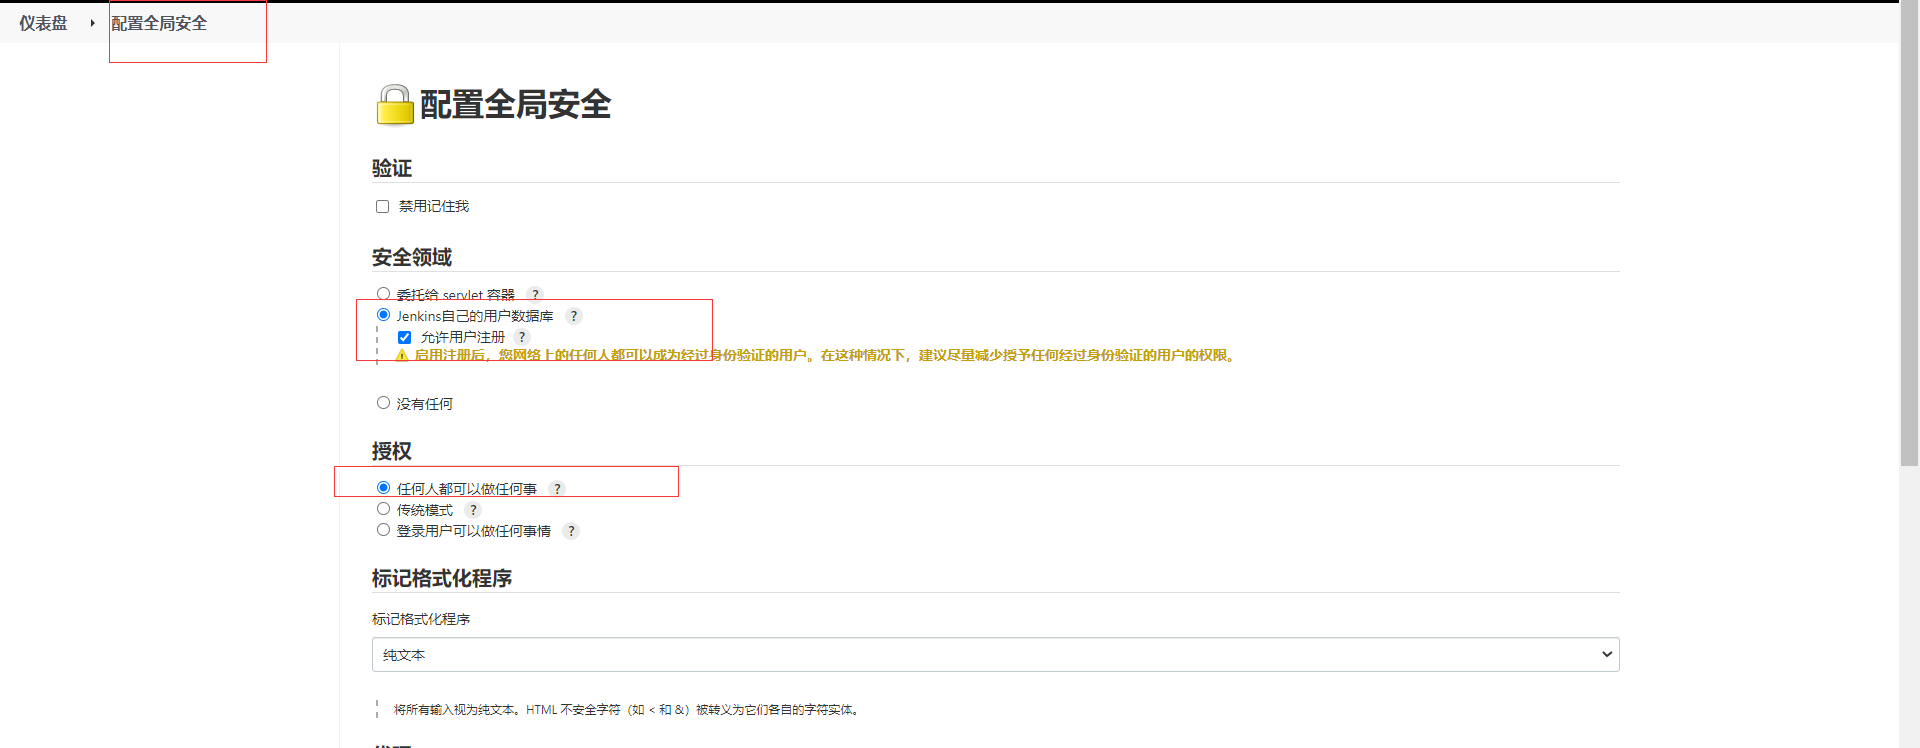Open help for Jenkins自己的用户数据库

coord(574,316)
